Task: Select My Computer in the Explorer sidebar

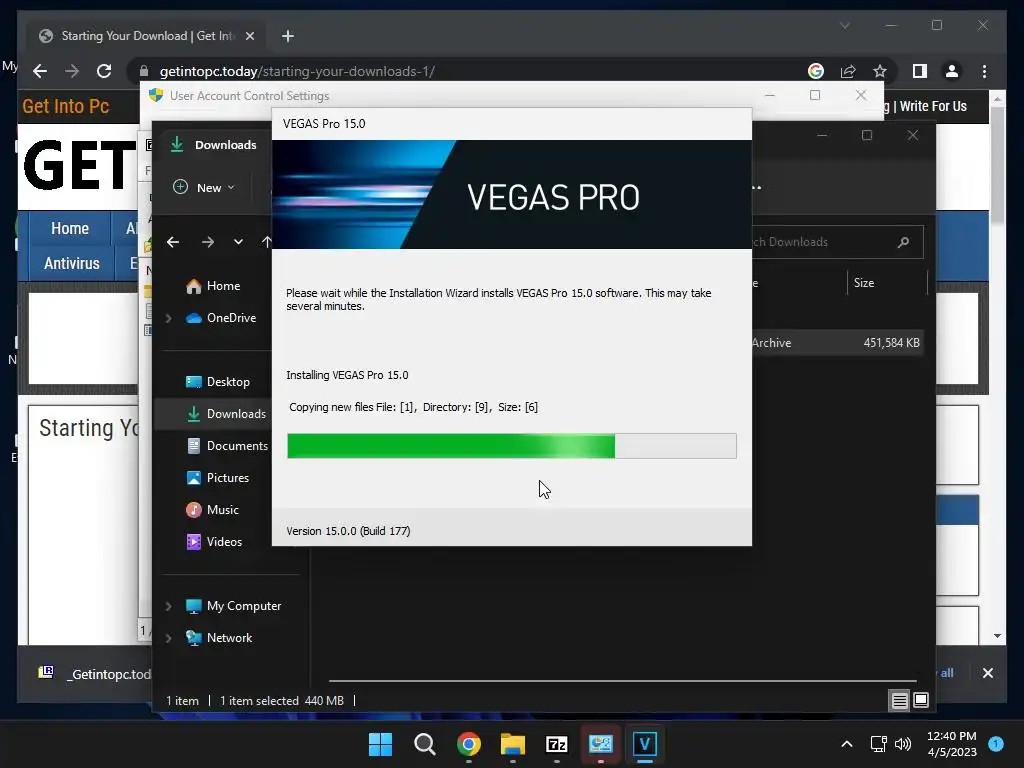Action: point(233,606)
